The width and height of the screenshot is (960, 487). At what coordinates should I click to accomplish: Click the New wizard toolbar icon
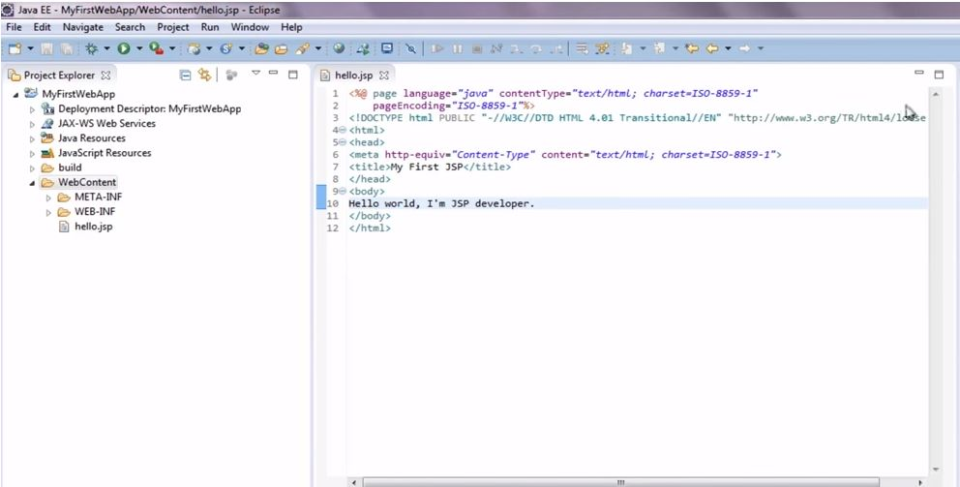coord(14,48)
